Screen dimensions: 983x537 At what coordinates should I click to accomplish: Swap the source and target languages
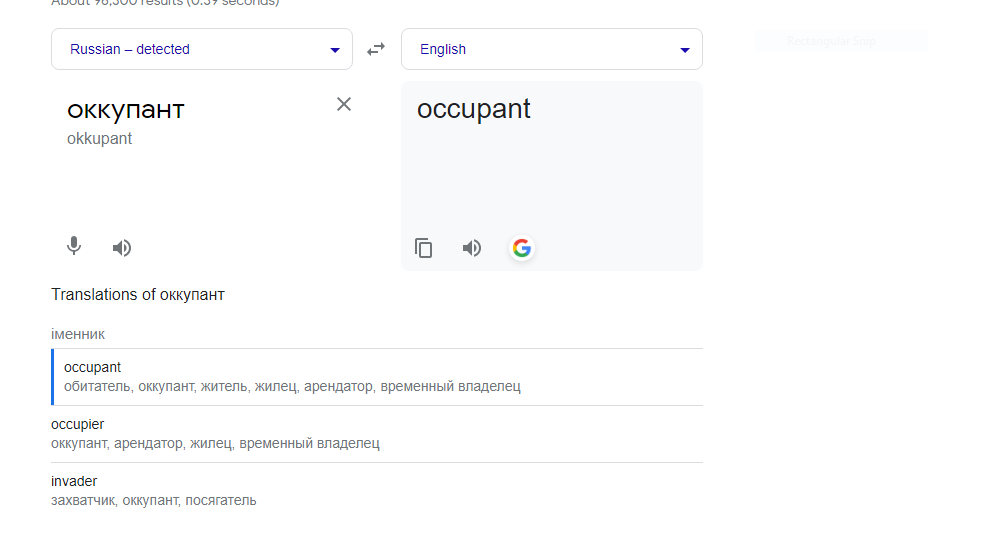point(376,49)
